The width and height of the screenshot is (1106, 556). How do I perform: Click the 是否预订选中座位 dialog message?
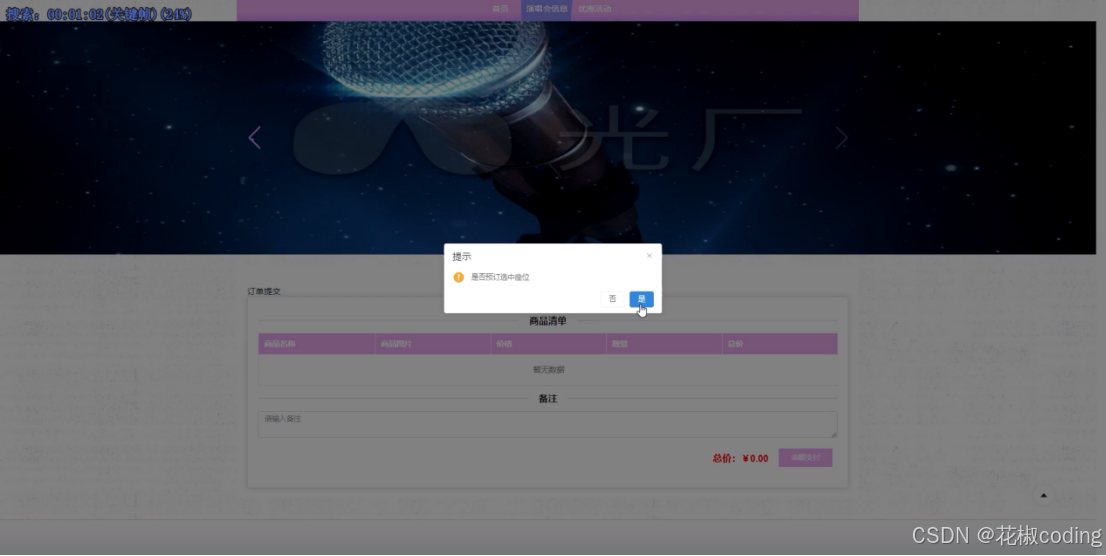[x=500, y=277]
